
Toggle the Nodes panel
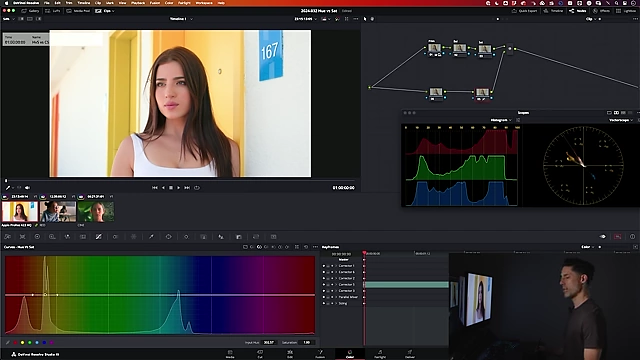(578, 11)
